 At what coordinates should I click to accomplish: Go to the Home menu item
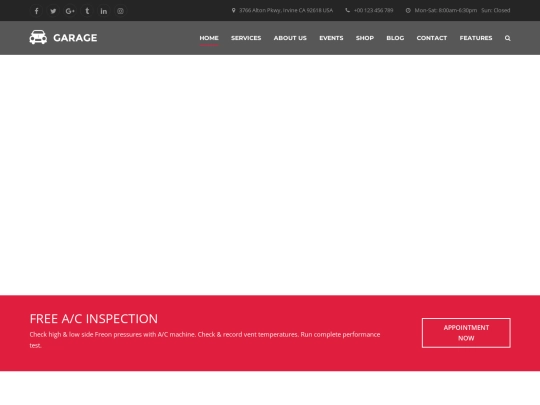point(209,38)
